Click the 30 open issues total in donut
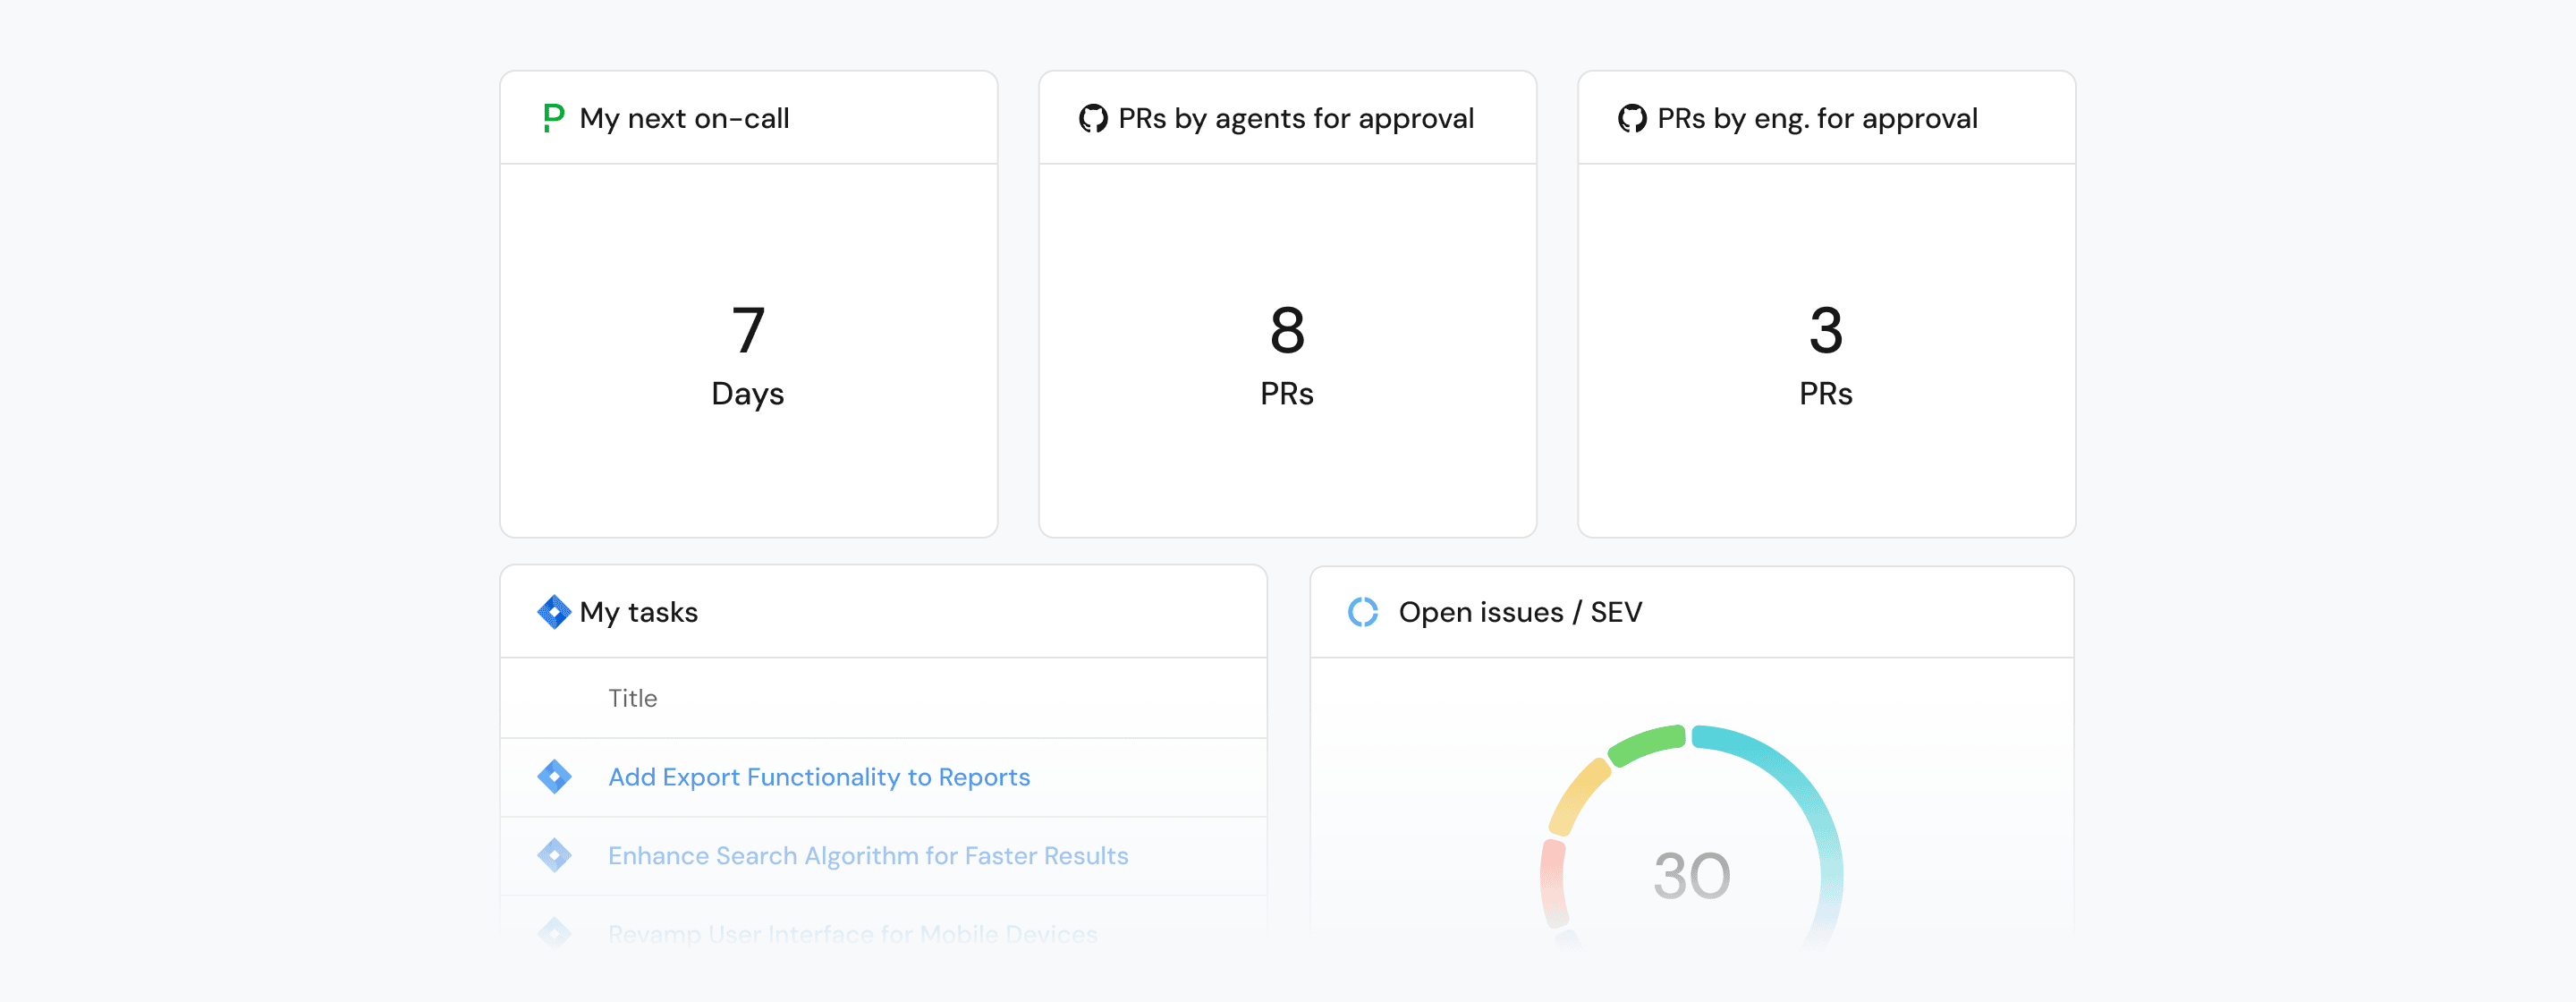The width and height of the screenshot is (2576, 1002). click(1691, 876)
